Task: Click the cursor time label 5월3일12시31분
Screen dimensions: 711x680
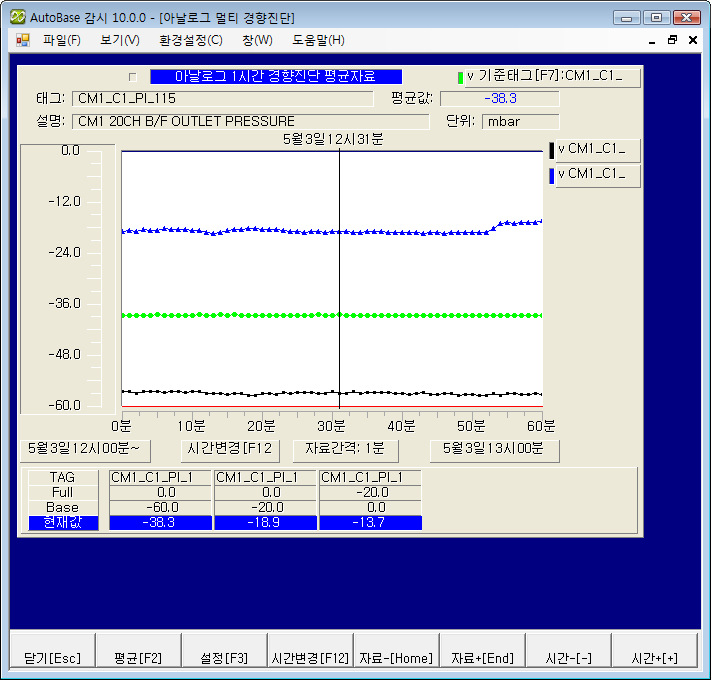Action: 333,139
